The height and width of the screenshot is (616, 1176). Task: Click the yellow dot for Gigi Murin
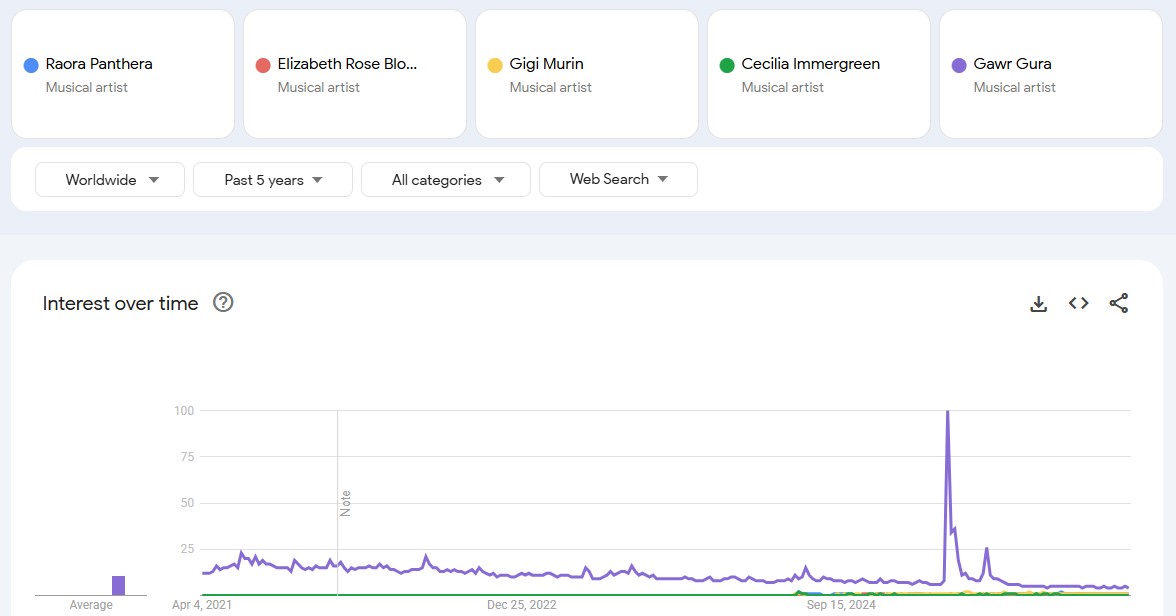[494, 65]
